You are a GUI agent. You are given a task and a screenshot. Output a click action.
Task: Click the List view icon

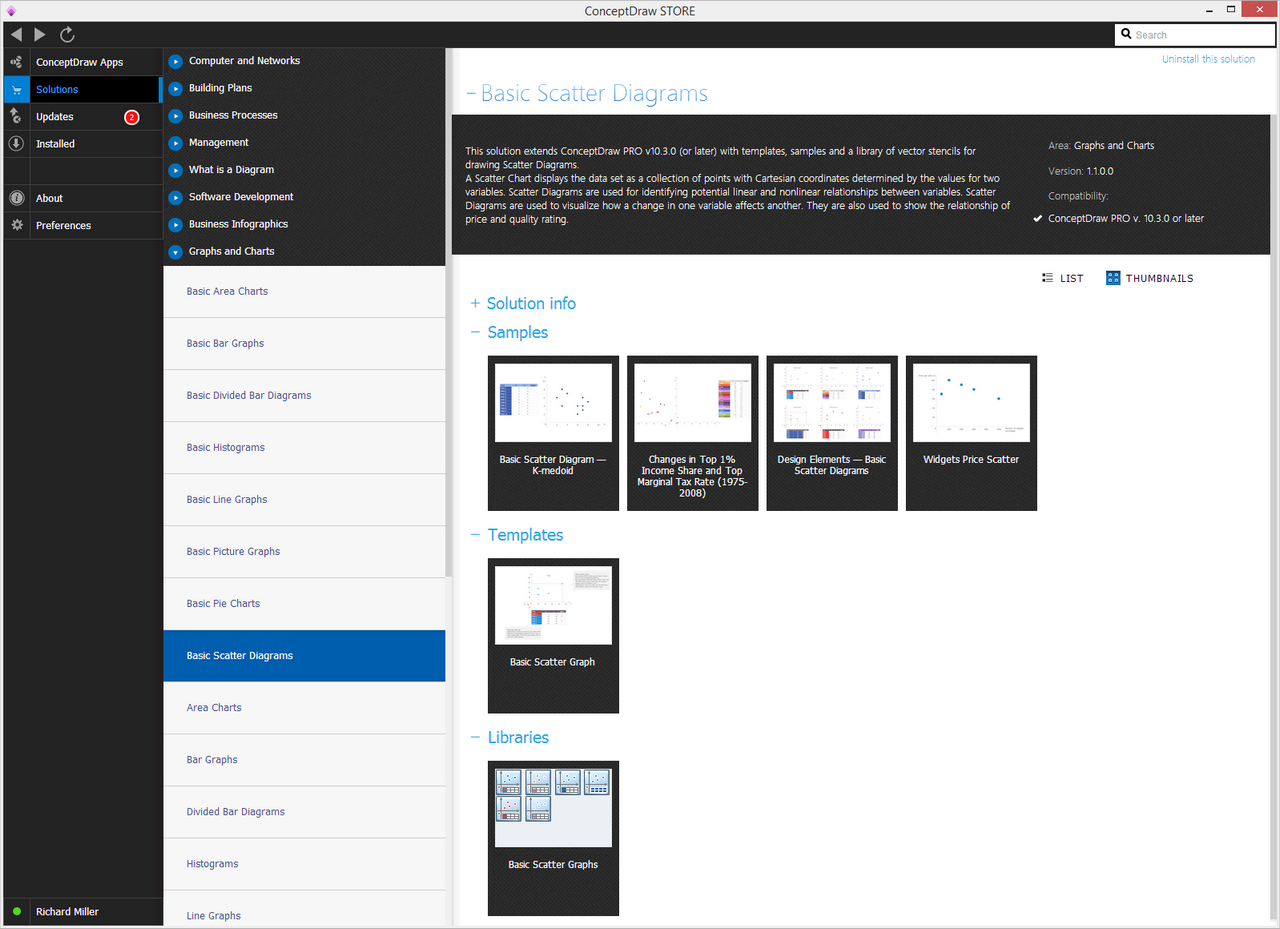[x=1047, y=278]
